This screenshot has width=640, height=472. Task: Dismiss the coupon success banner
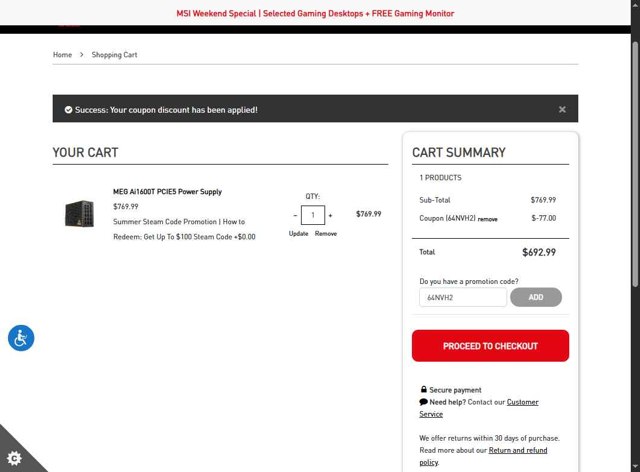(562, 109)
